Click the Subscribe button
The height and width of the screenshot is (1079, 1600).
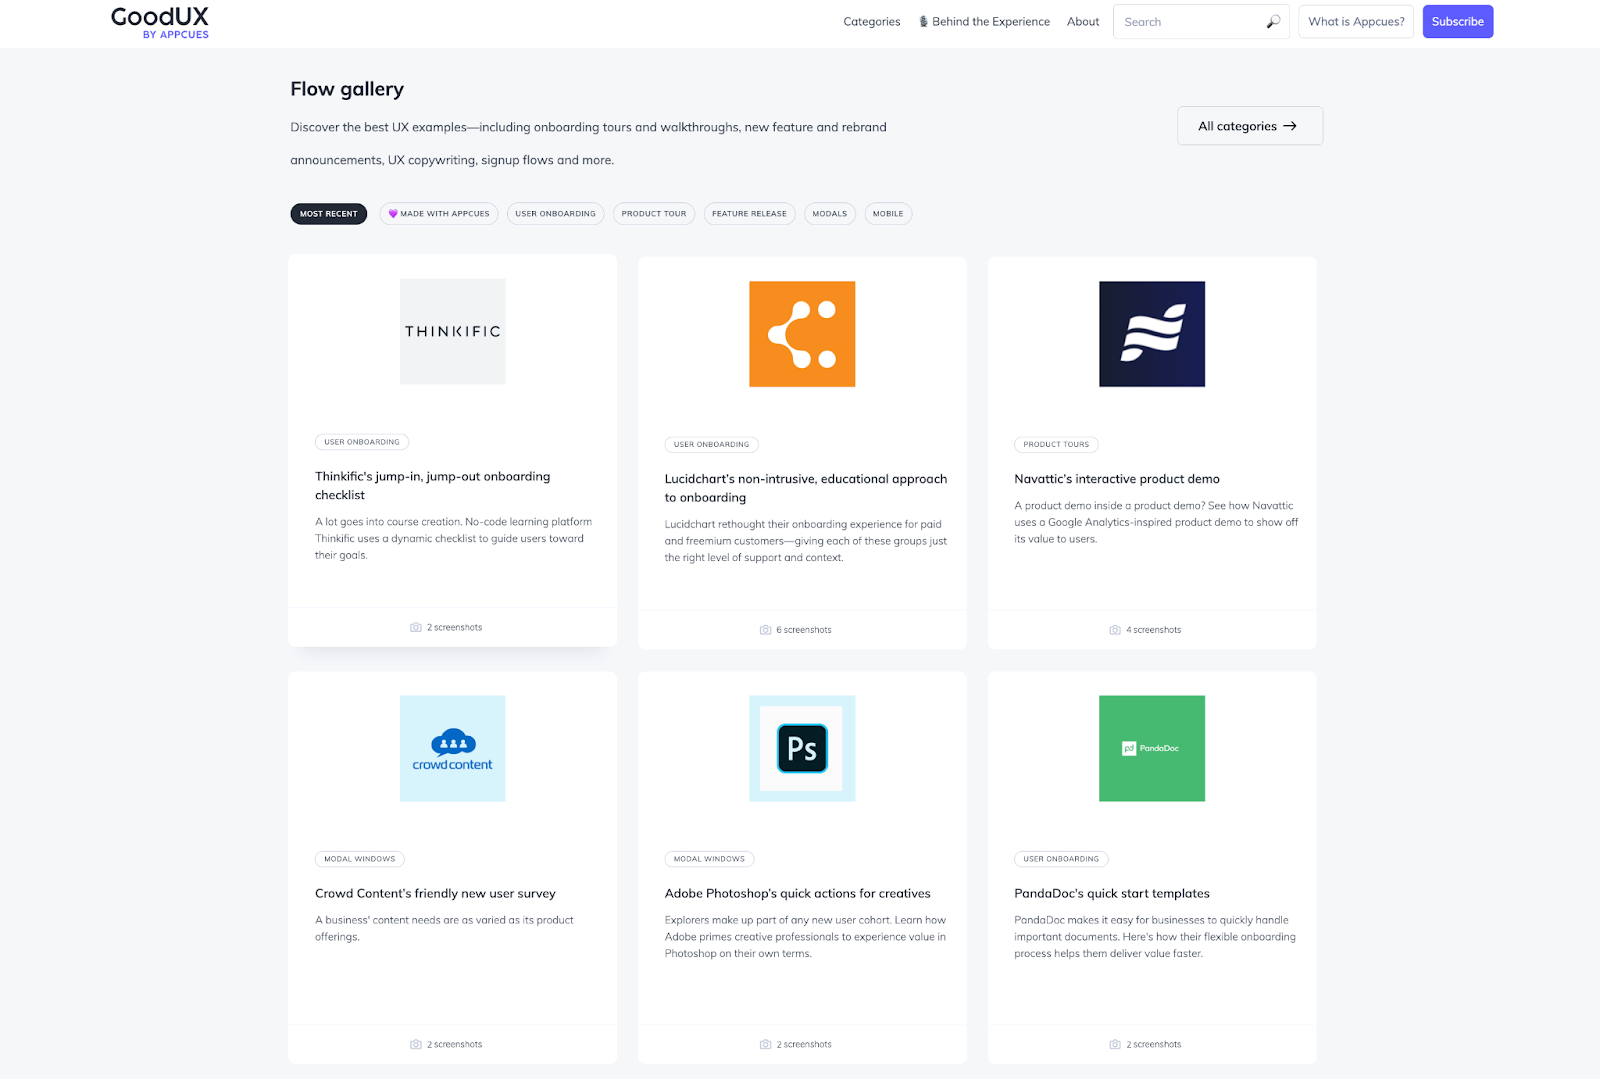(x=1458, y=22)
